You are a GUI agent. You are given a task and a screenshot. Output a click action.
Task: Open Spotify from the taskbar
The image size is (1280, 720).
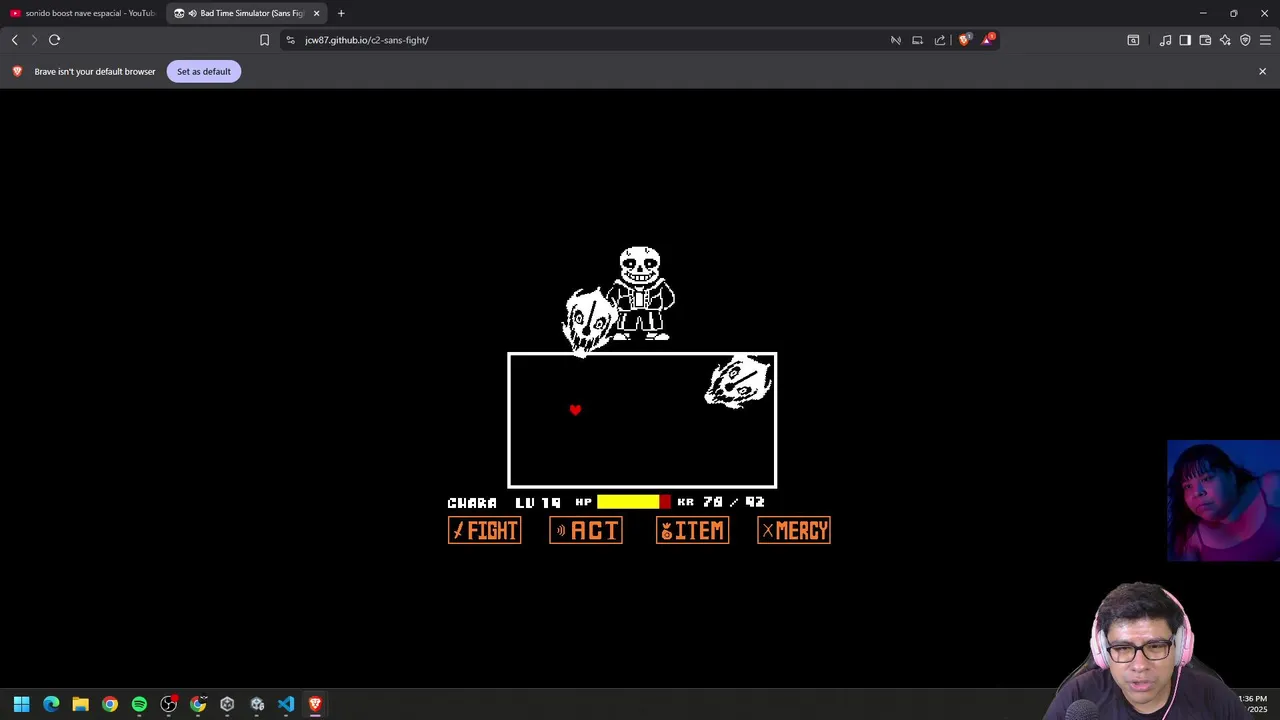pos(139,704)
